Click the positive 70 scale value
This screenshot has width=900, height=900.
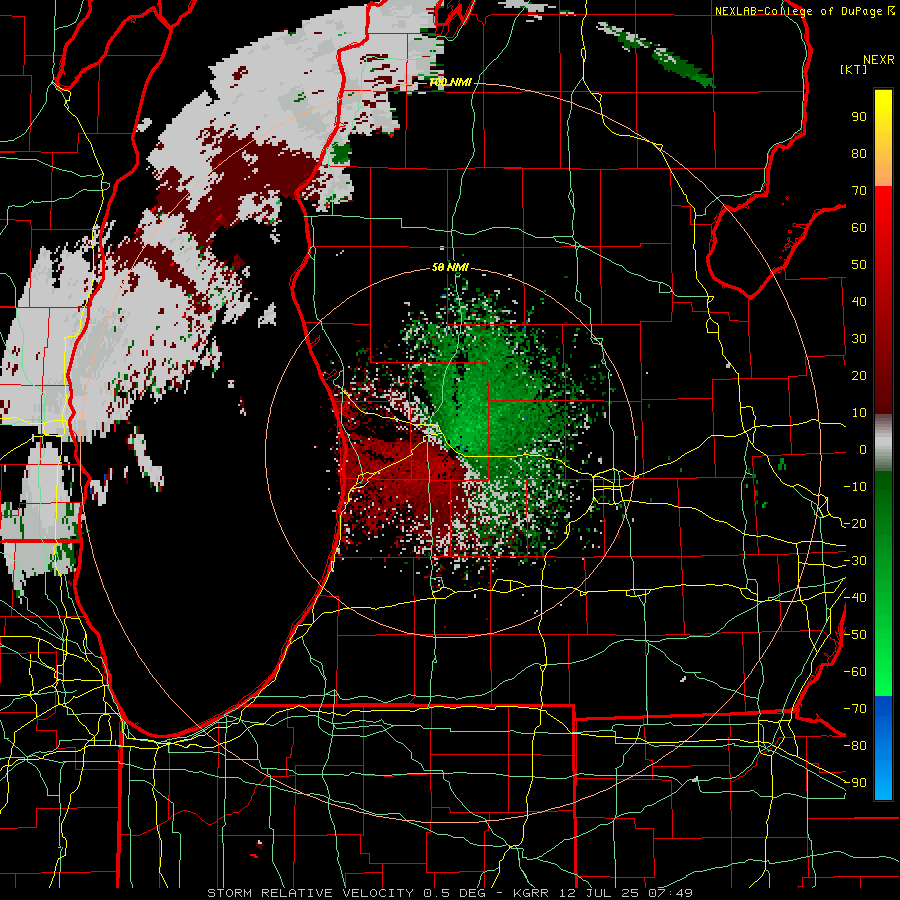[x=859, y=191]
